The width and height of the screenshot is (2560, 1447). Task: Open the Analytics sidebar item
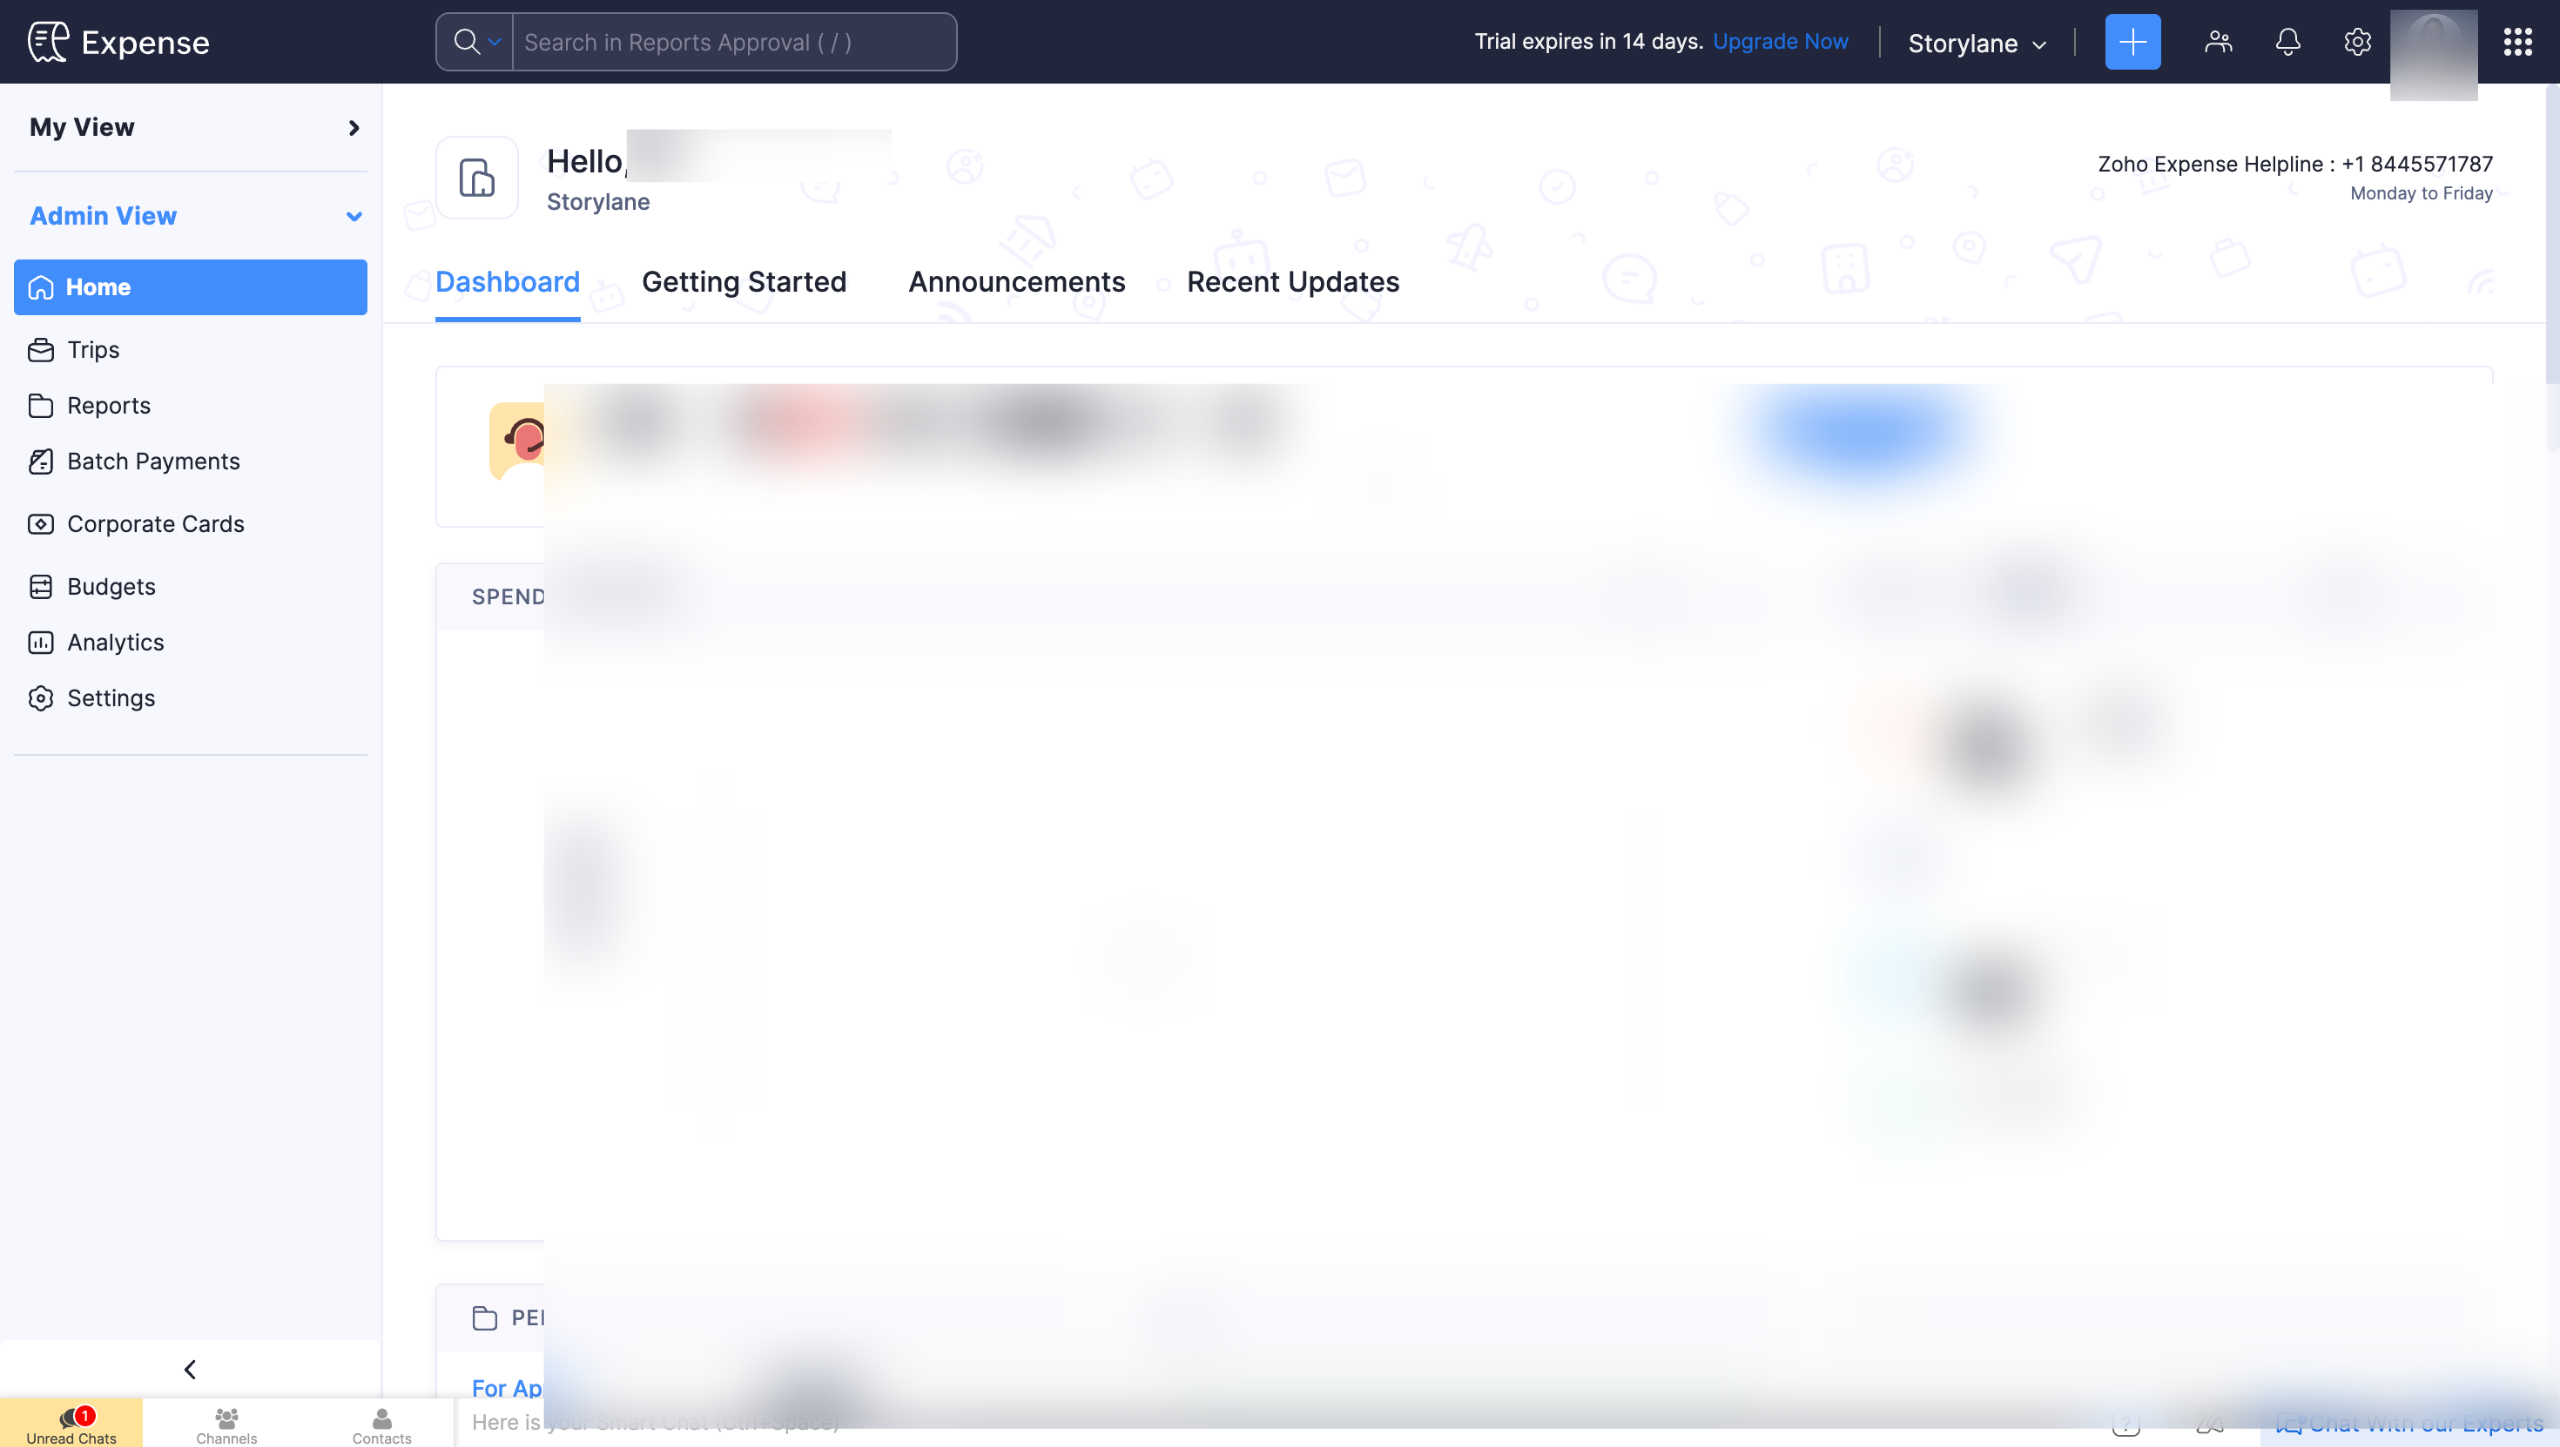pos(115,642)
